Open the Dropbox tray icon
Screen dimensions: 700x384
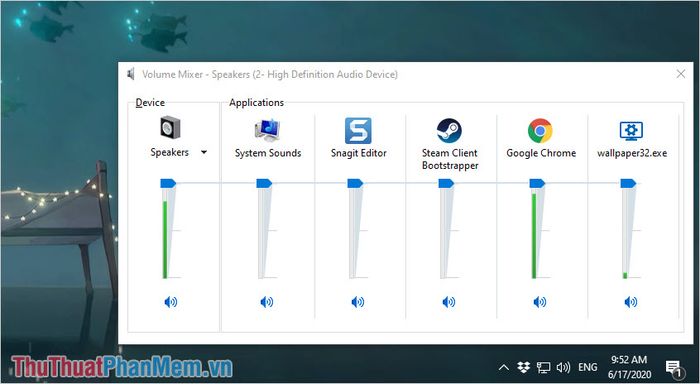(523, 367)
